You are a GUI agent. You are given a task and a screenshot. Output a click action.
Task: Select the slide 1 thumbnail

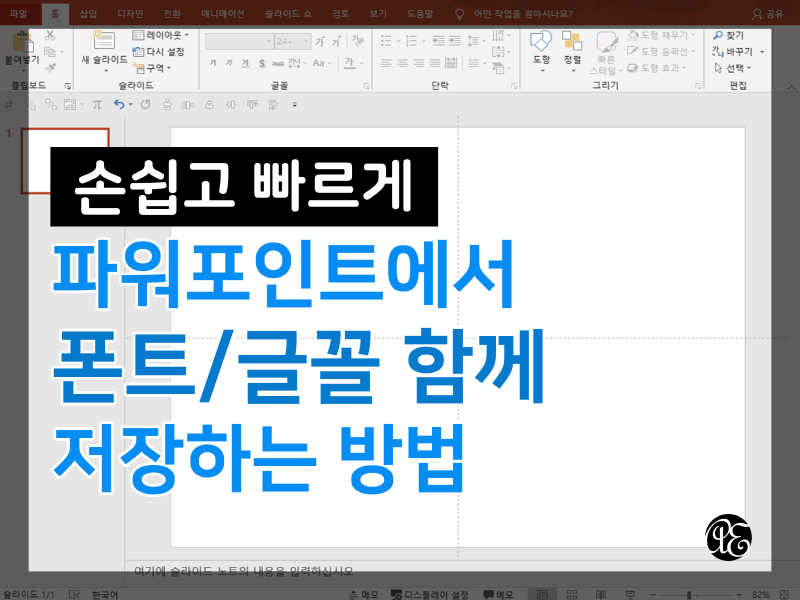coord(65,161)
